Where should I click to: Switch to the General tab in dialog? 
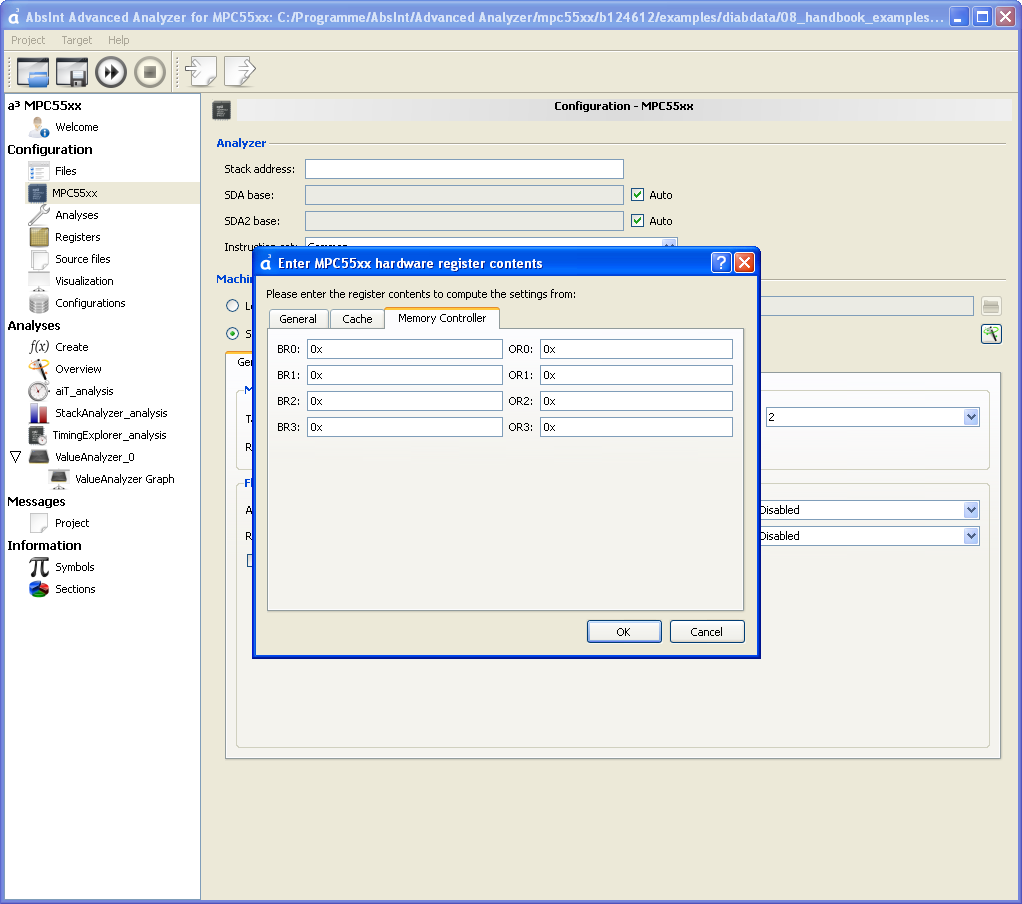pos(298,319)
